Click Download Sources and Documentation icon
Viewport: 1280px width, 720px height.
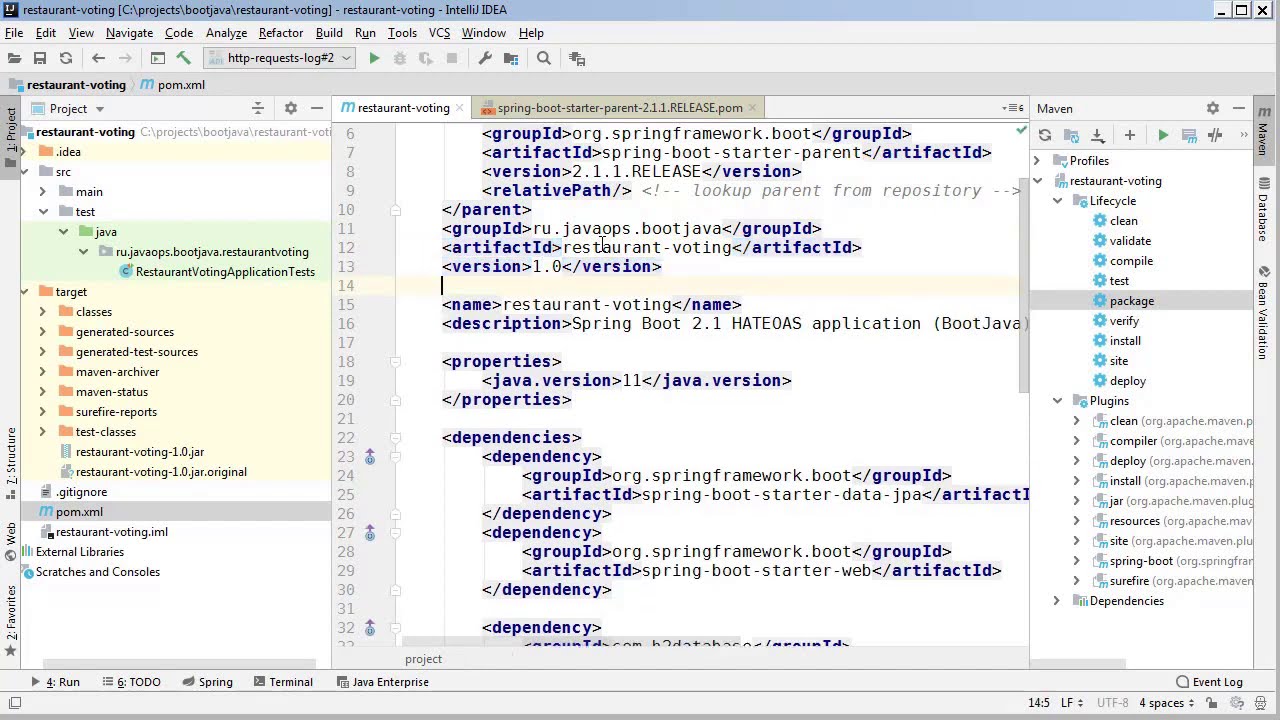1097,135
